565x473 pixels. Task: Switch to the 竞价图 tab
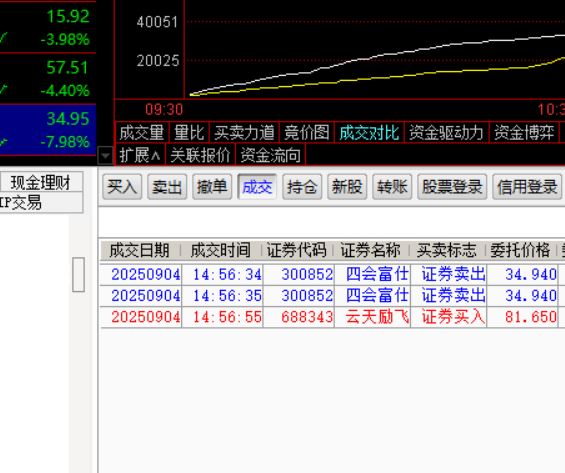point(306,133)
